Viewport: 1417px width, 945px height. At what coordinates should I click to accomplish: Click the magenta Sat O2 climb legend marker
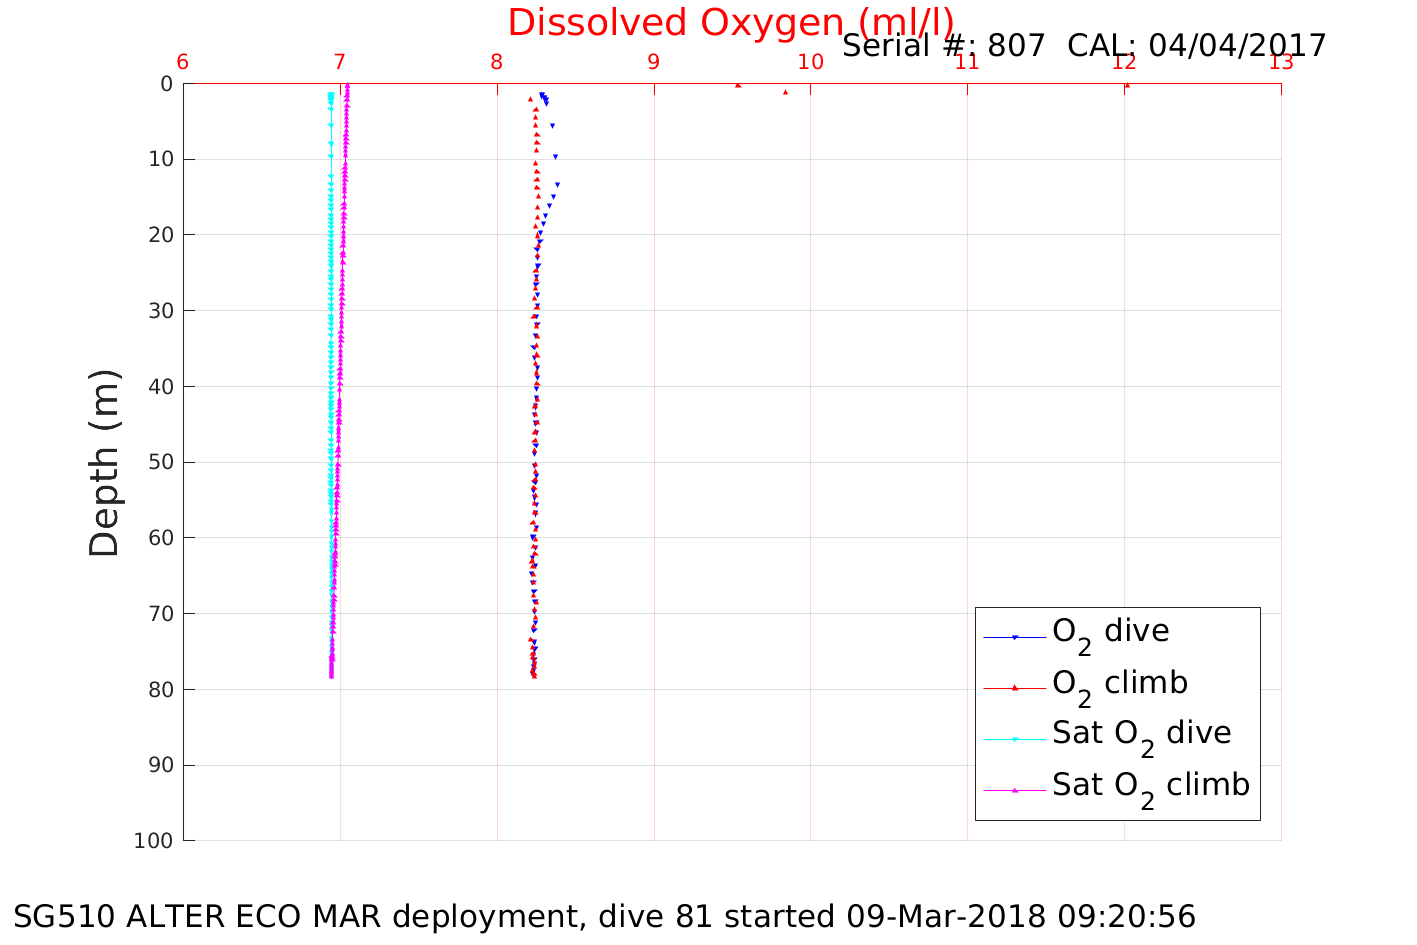(x=1014, y=790)
